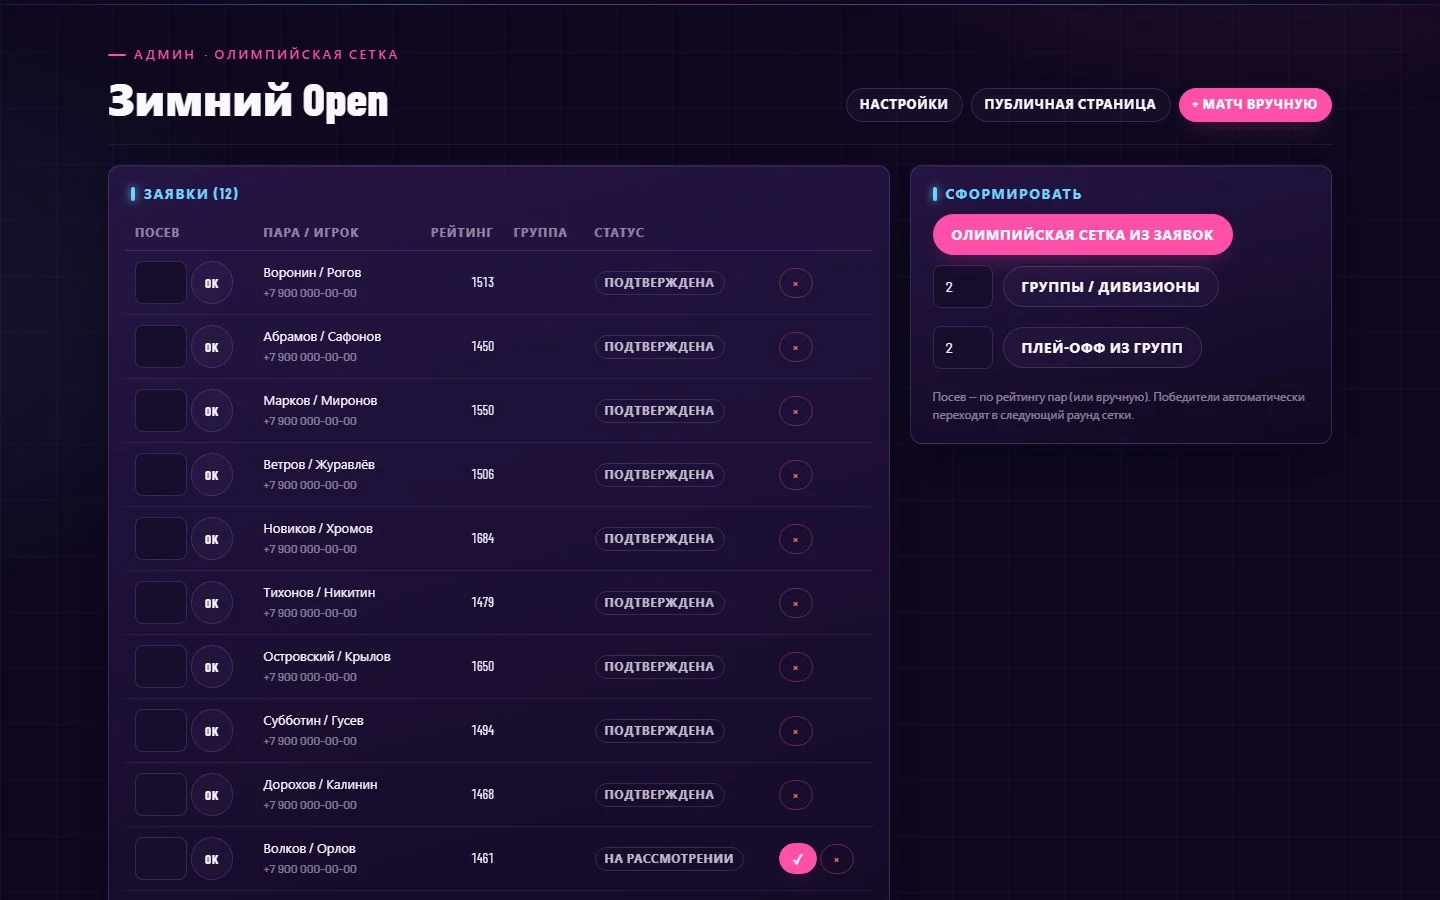The height and width of the screenshot is (900, 1440).
Task: Click the РЕЙТИНГ column header
Action: tap(462, 233)
